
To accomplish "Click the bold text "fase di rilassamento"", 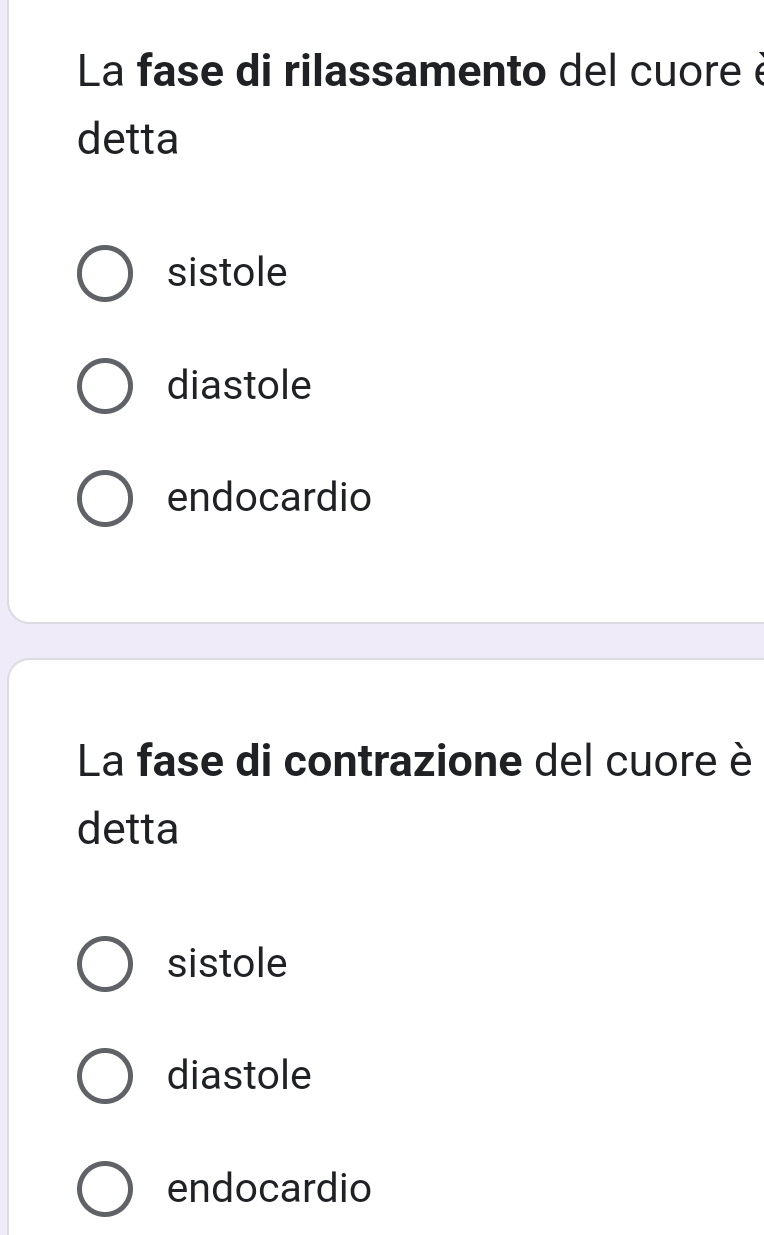I will [x=332, y=74].
